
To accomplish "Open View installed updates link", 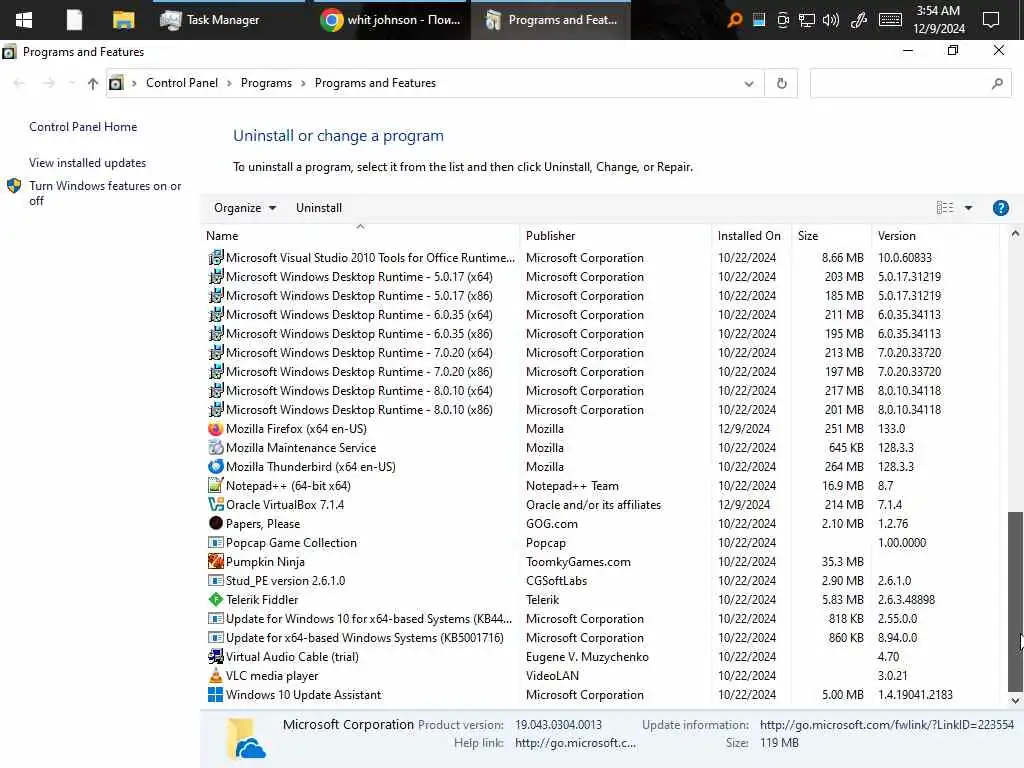I will 88,163.
